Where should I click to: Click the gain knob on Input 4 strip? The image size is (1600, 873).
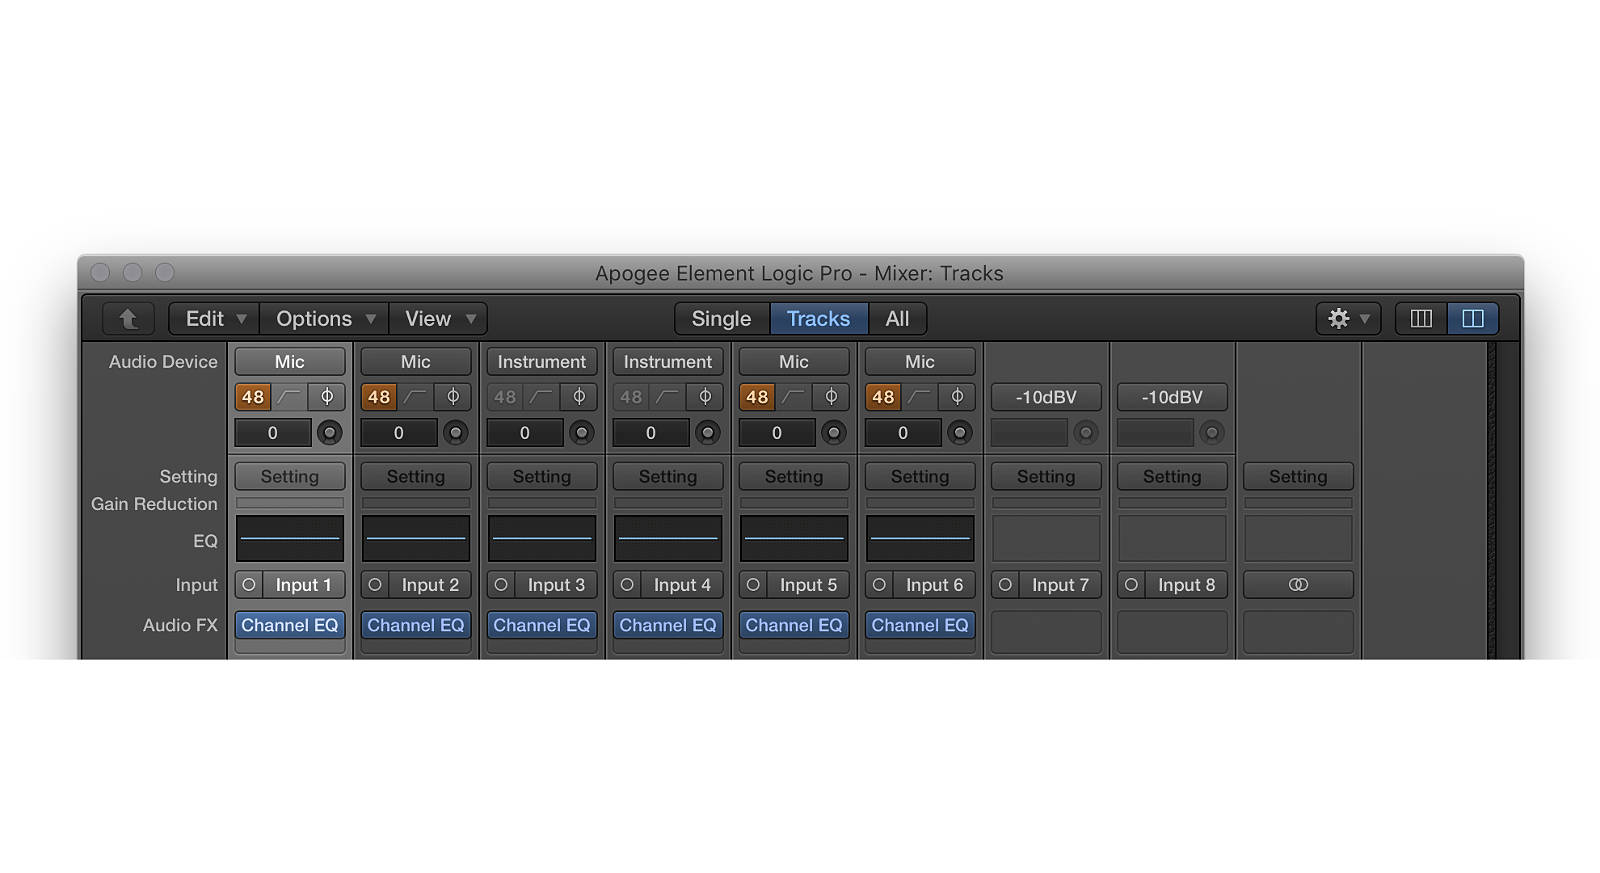[x=707, y=433]
